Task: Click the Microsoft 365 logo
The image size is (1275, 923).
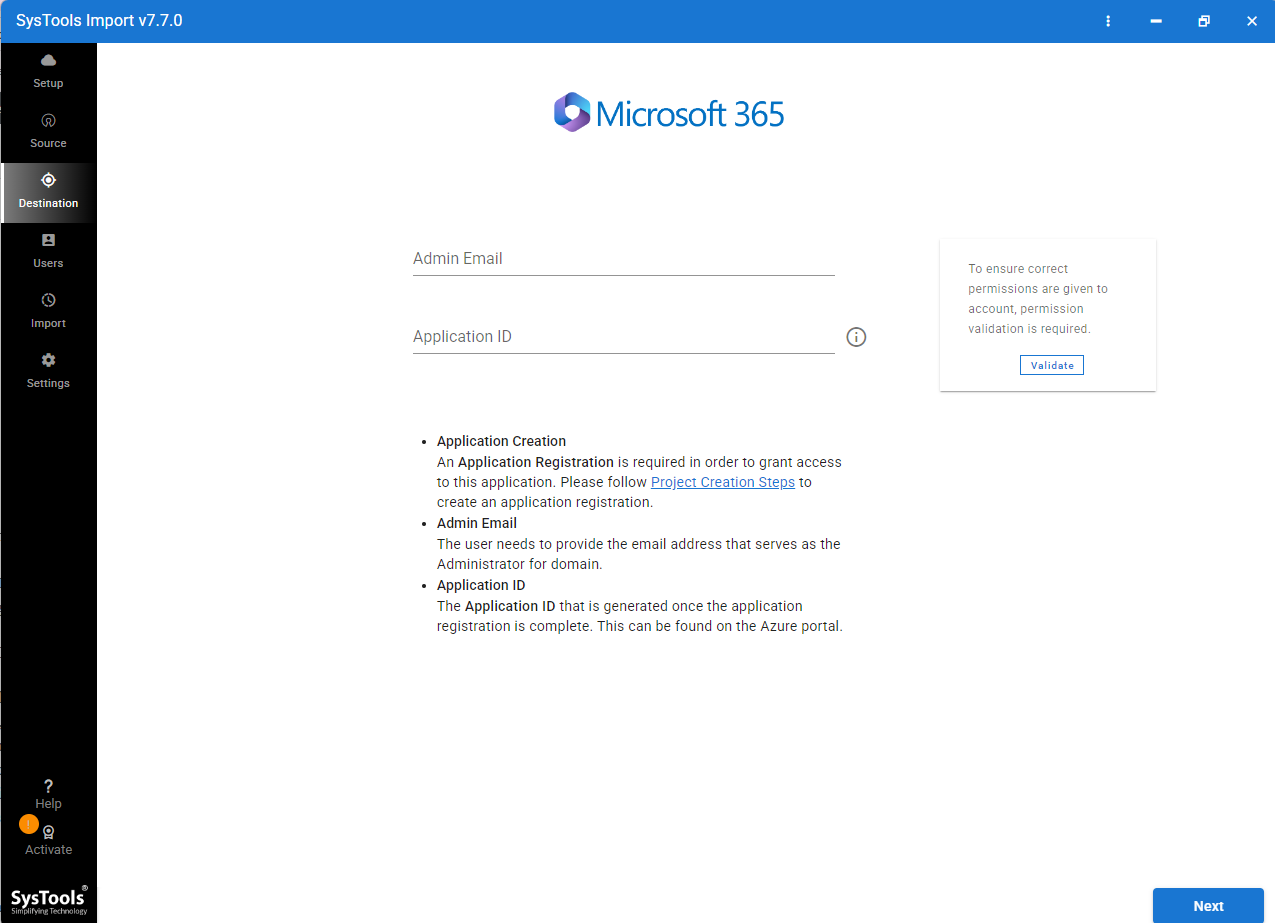Action: [x=668, y=112]
